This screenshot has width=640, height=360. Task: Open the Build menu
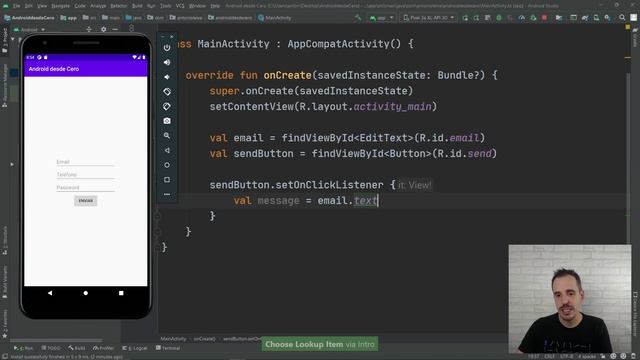(x=137, y=6)
